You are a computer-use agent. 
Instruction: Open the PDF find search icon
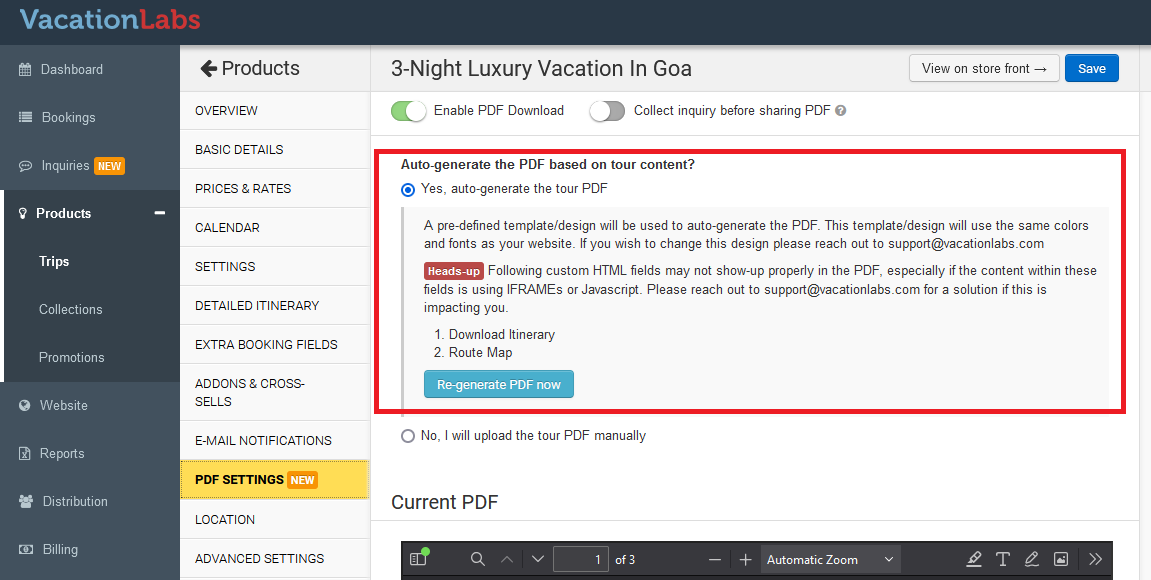click(478, 559)
